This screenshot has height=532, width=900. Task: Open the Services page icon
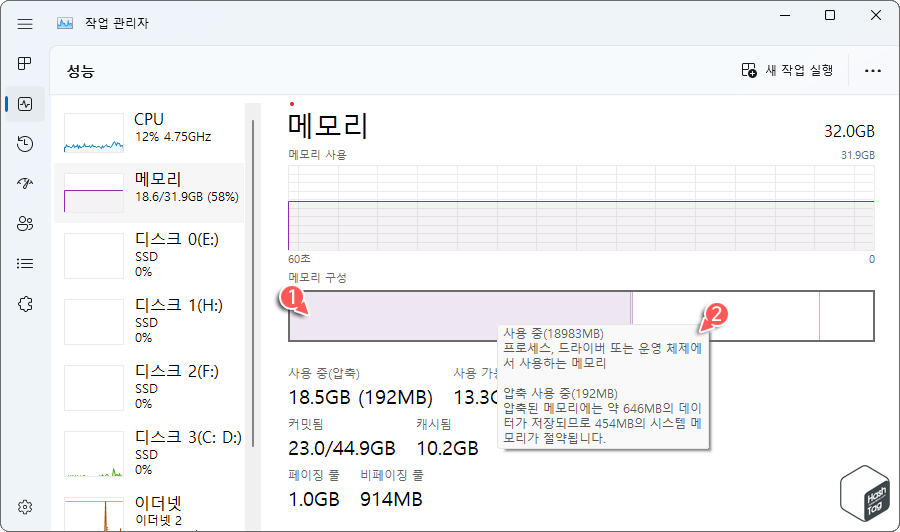pyautogui.click(x=25, y=304)
